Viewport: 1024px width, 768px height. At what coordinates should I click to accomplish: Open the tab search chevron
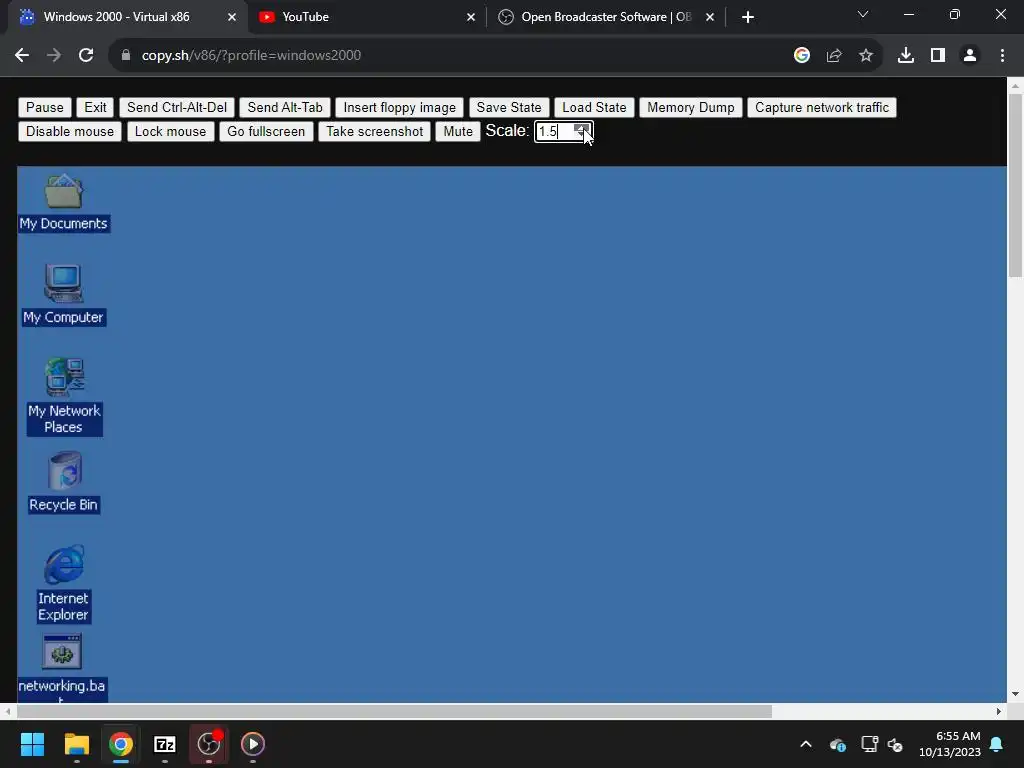point(863,14)
